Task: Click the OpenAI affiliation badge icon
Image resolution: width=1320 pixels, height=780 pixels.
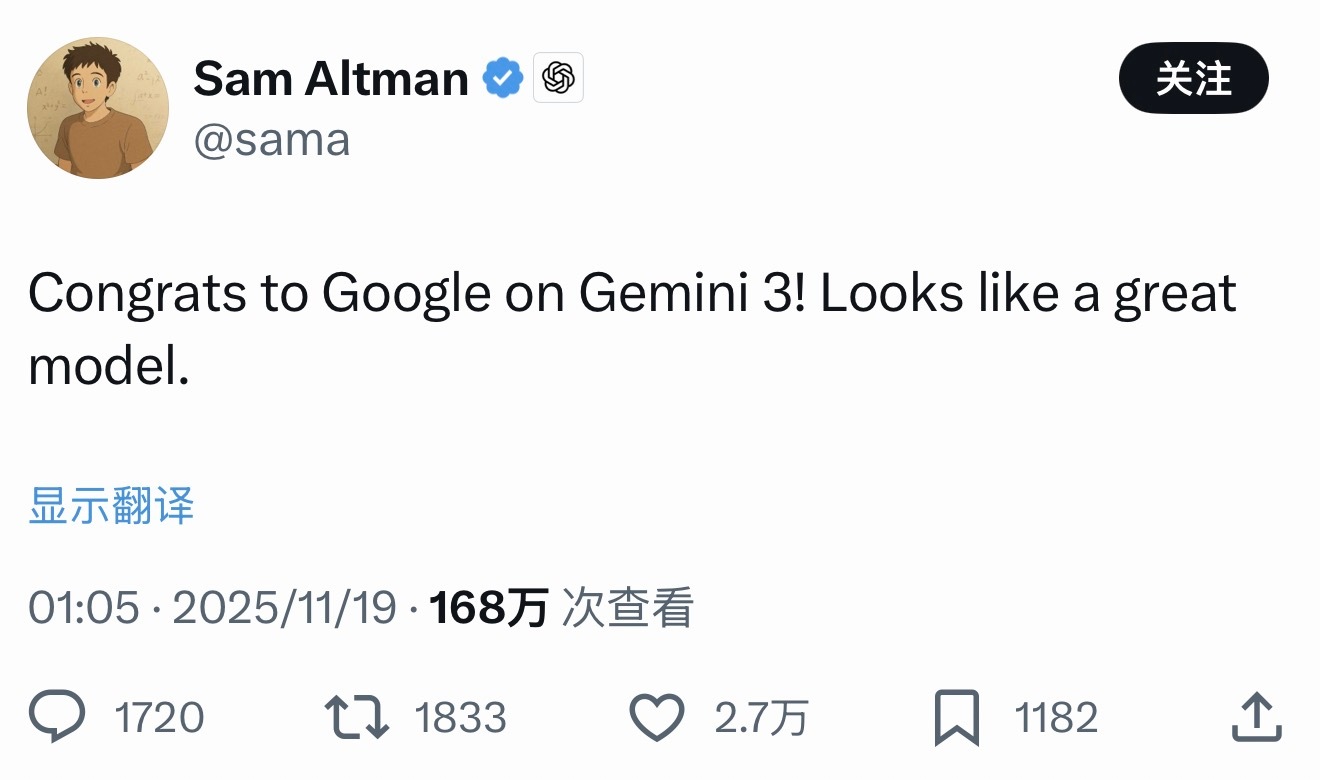Action: click(x=558, y=78)
